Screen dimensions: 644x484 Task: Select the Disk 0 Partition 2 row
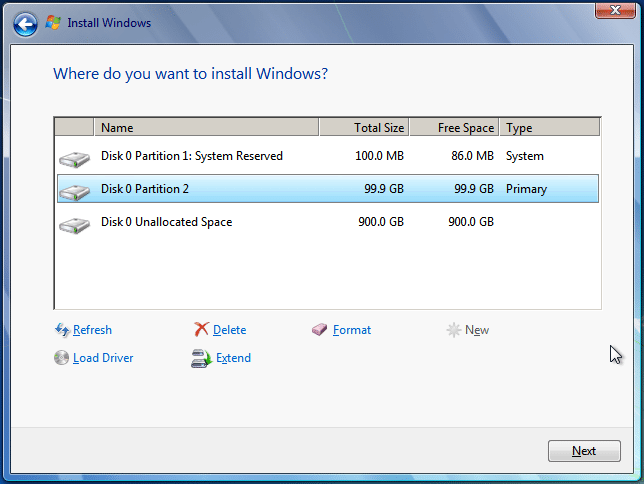pyautogui.click(x=328, y=189)
